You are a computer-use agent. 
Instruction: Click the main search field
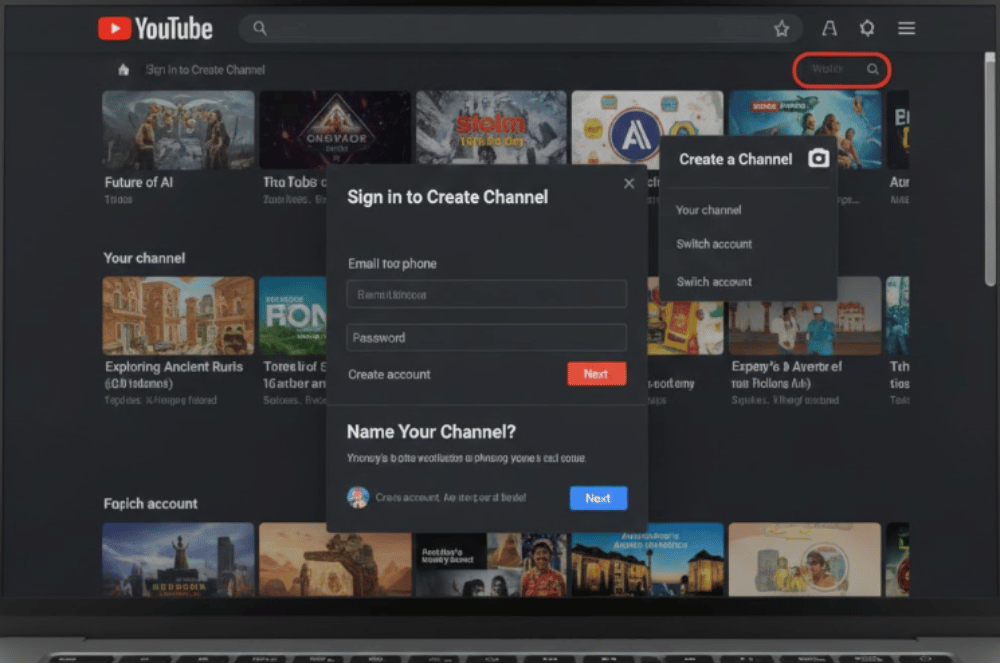click(x=520, y=29)
